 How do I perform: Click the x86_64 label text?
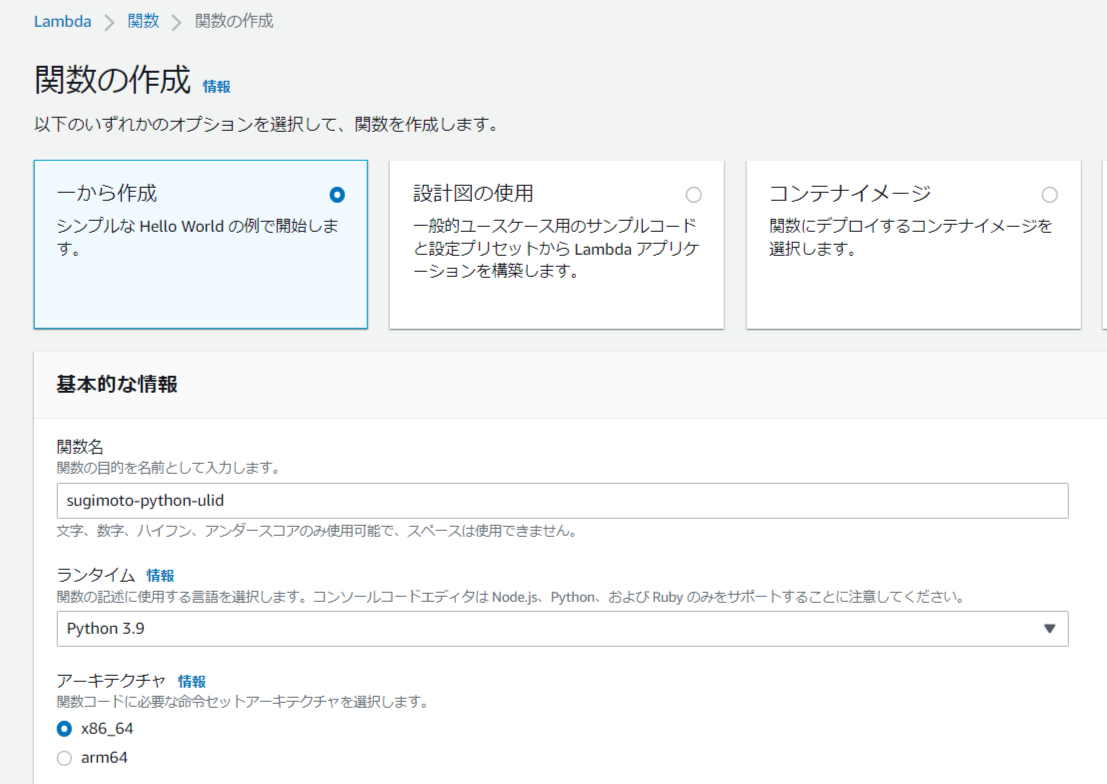[x=107, y=728]
